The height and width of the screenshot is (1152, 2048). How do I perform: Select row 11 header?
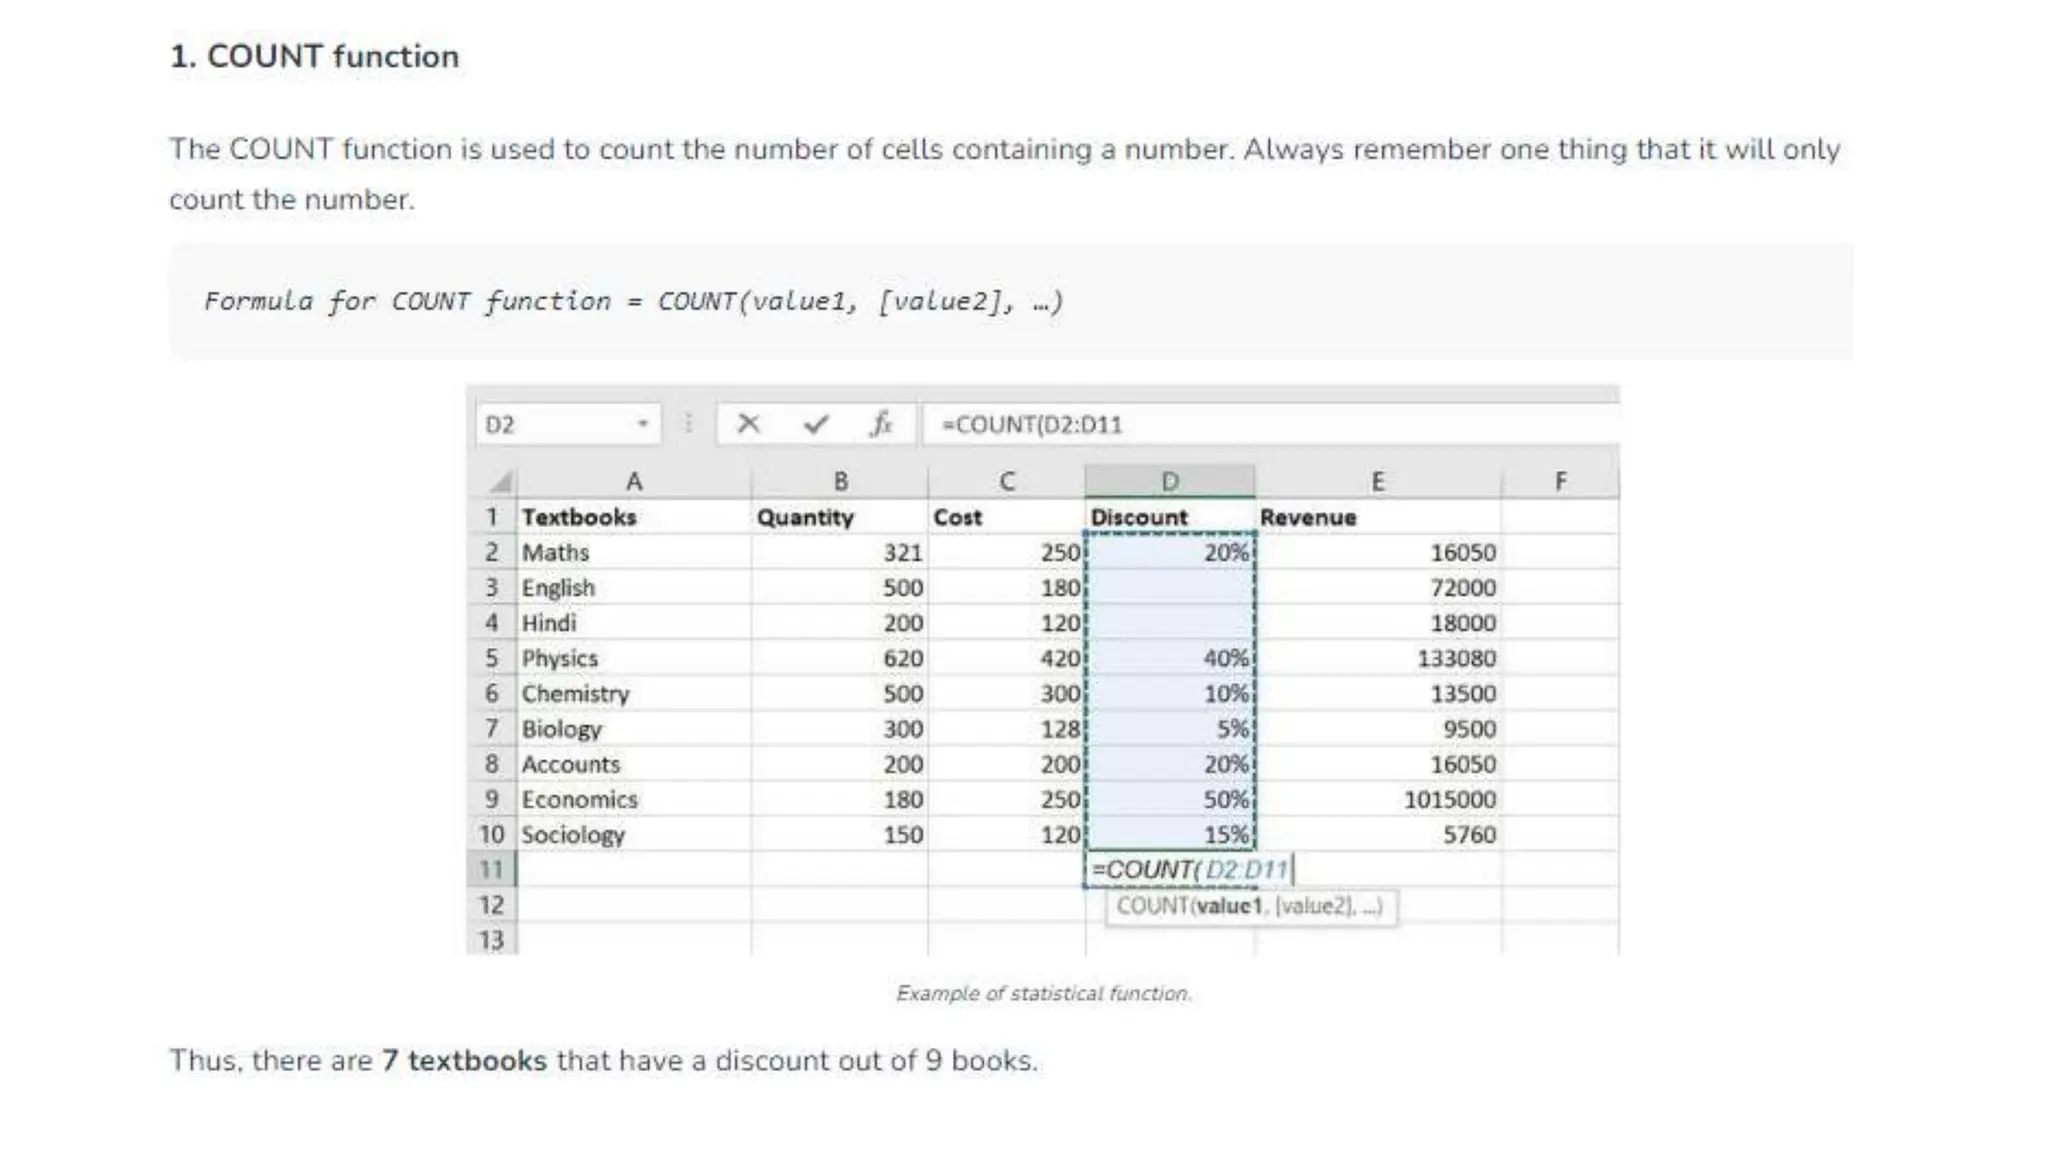click(x=491, y=869)
